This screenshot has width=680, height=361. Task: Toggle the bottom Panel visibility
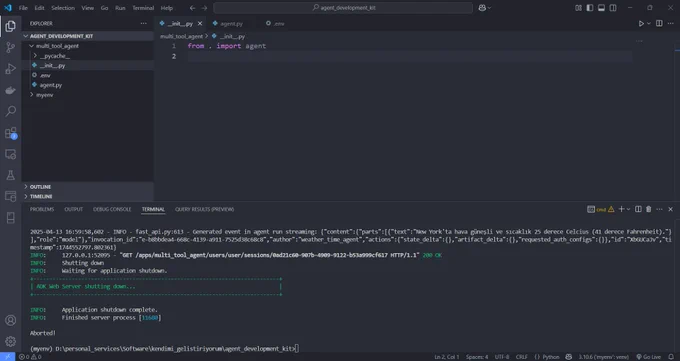(x=601, y=8)
